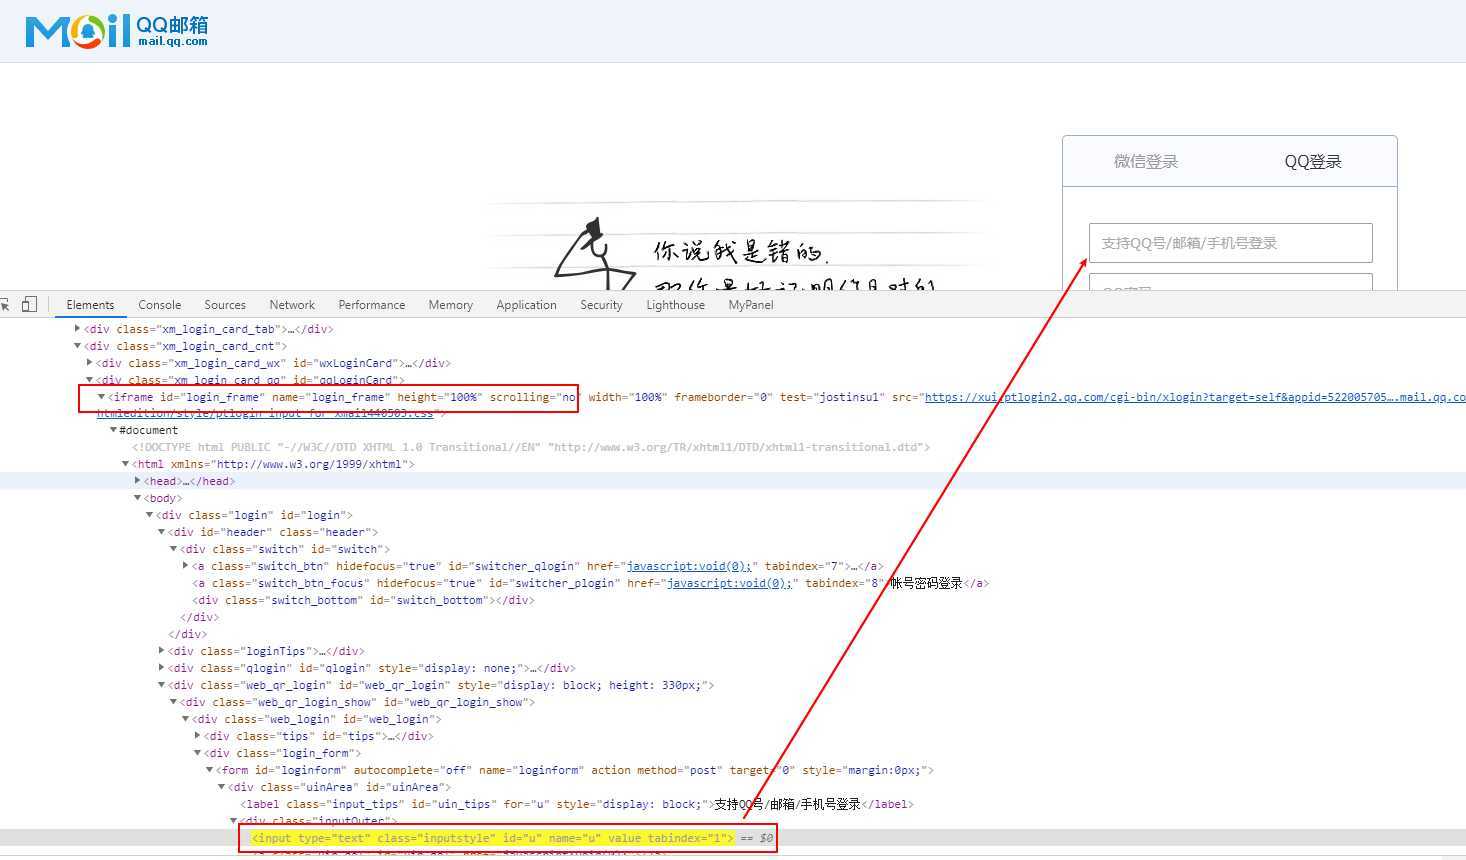This screenshot has width=1466, height=860.
Task: Focus the 支持QQ号/邮箱/手机号登录 account field
Action: [1230, 243]
